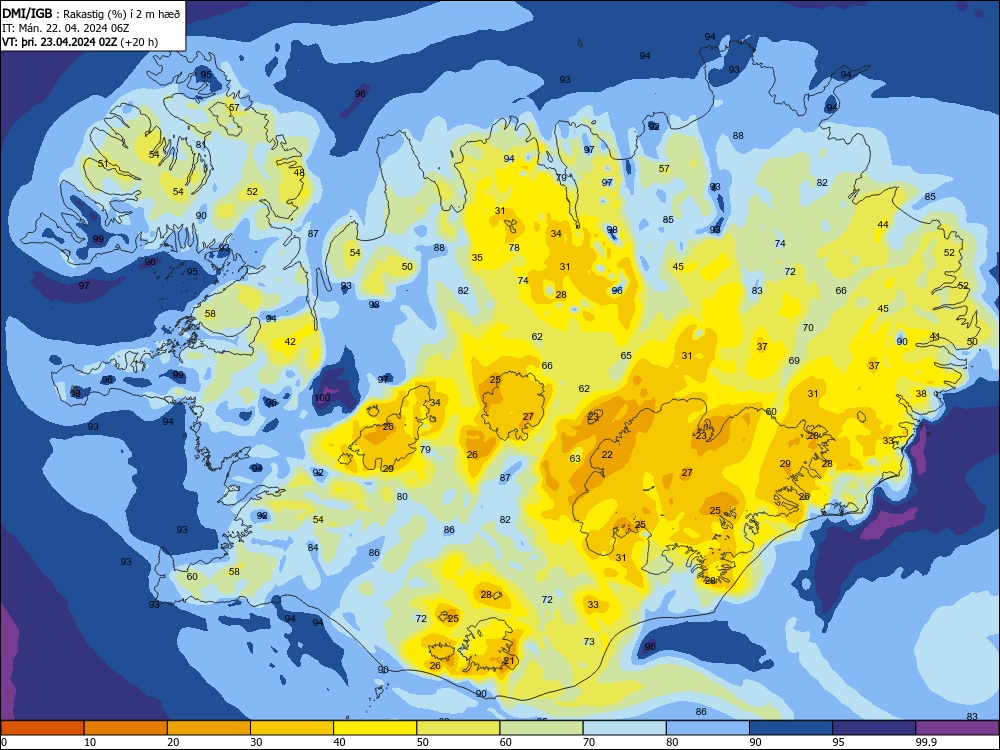Viewport: 1000px width, 750px height.
Task: Click the '99.9' legend tick label
Action: pyautogui.click(x=926, y=742)
